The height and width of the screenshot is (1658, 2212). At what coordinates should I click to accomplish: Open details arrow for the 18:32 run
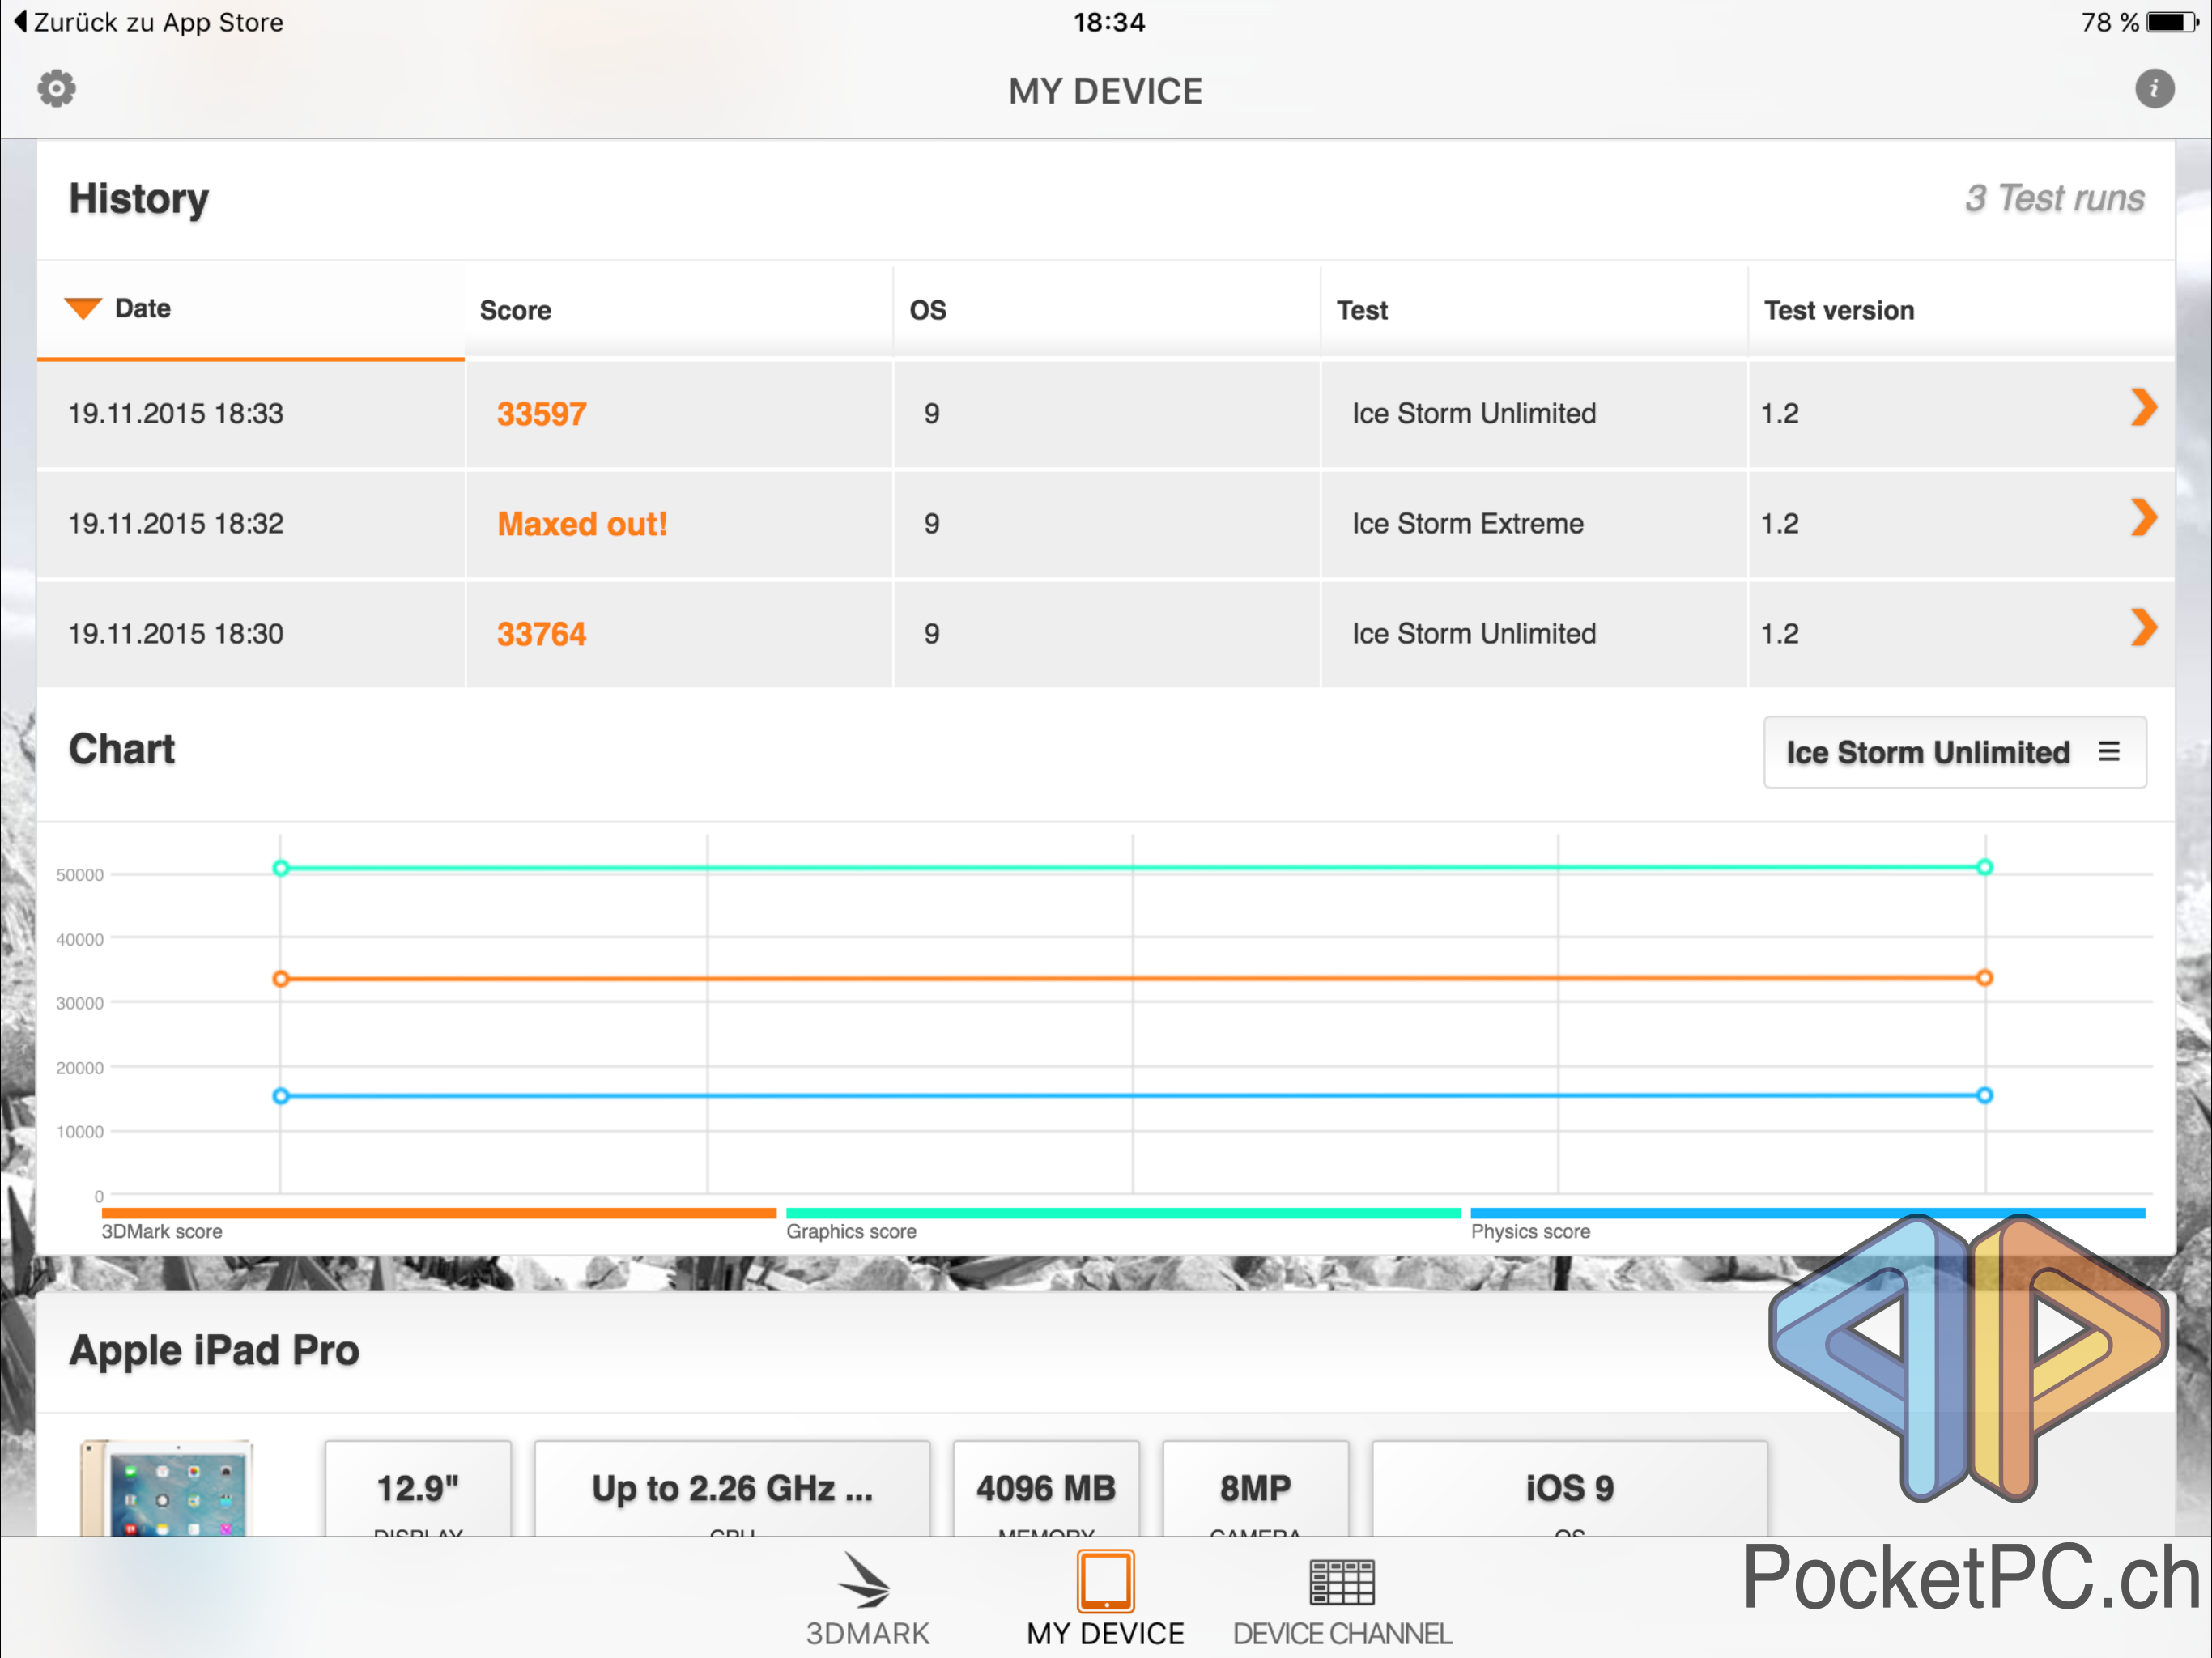pyautogui.click(x=2143, y=517)
